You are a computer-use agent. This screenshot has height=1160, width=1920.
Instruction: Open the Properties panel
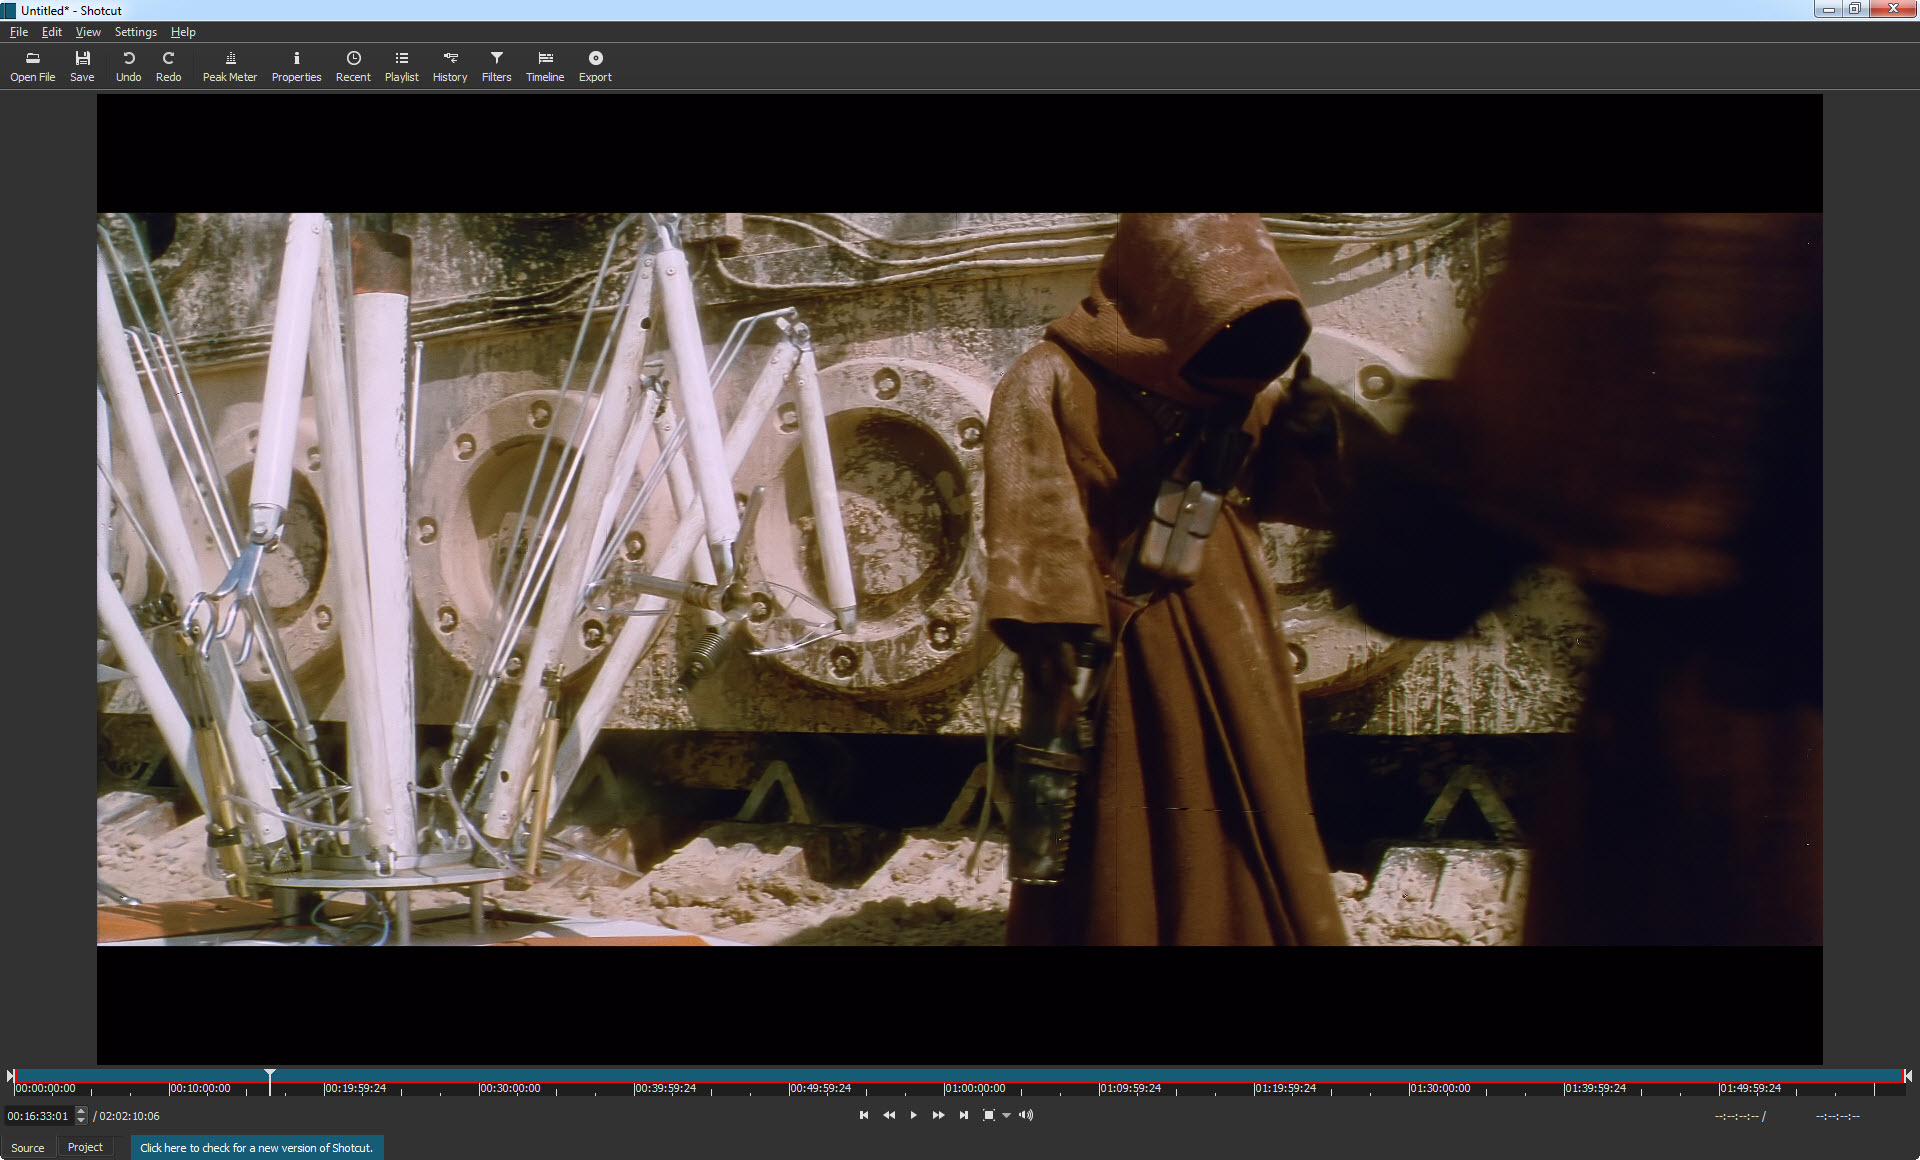click(x=296, y=66)
